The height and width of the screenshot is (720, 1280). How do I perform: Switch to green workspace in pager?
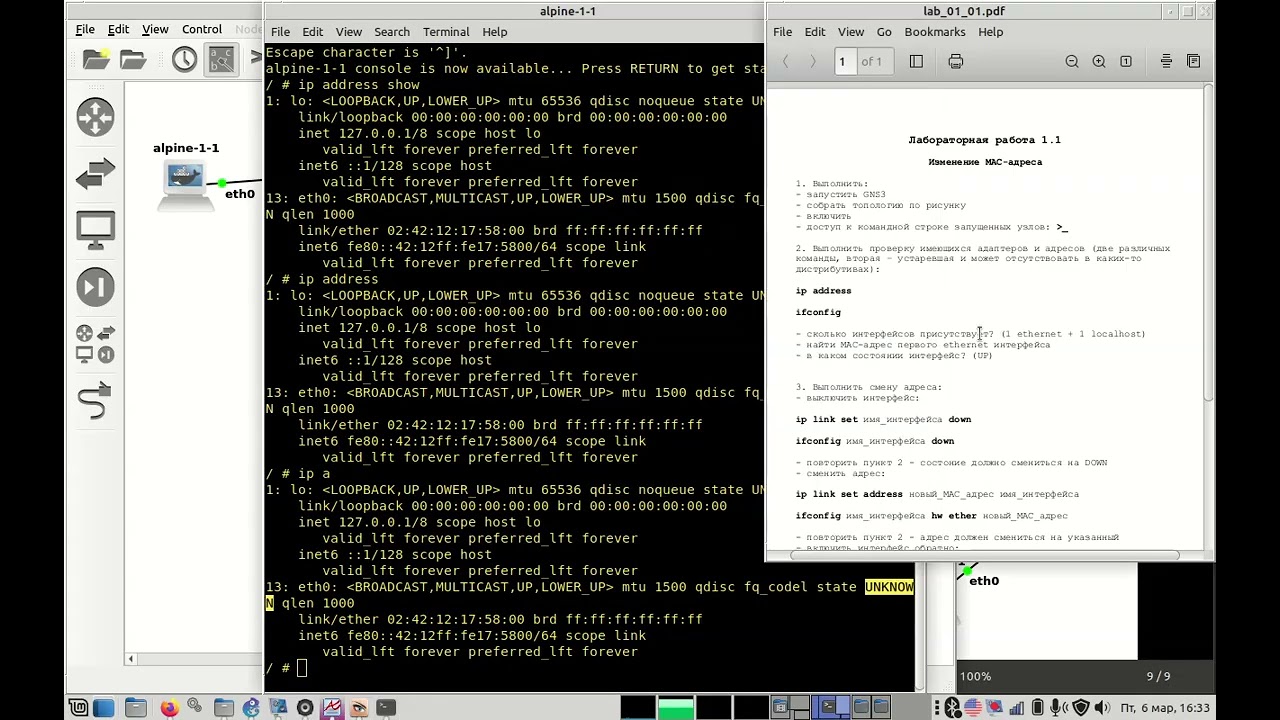pyautogui.click(x=676, y=708)
